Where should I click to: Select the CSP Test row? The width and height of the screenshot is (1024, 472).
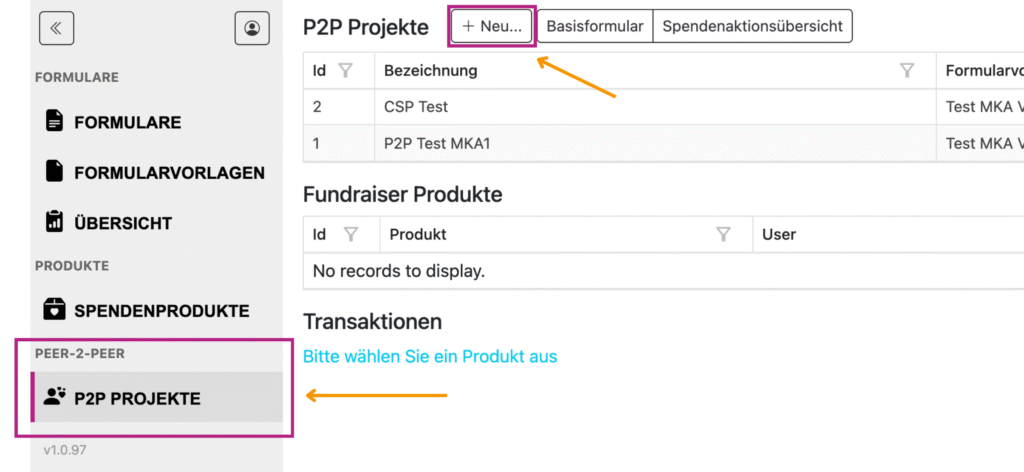click(x=416, y=107)
